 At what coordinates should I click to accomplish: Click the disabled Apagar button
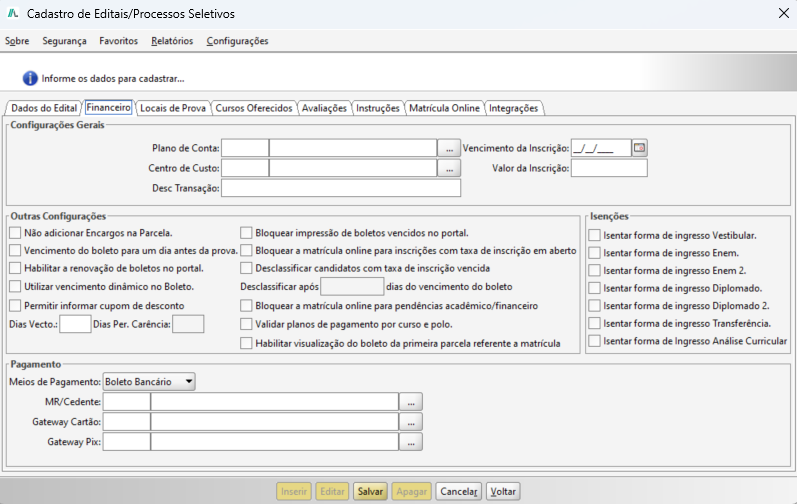coord(411,491)
